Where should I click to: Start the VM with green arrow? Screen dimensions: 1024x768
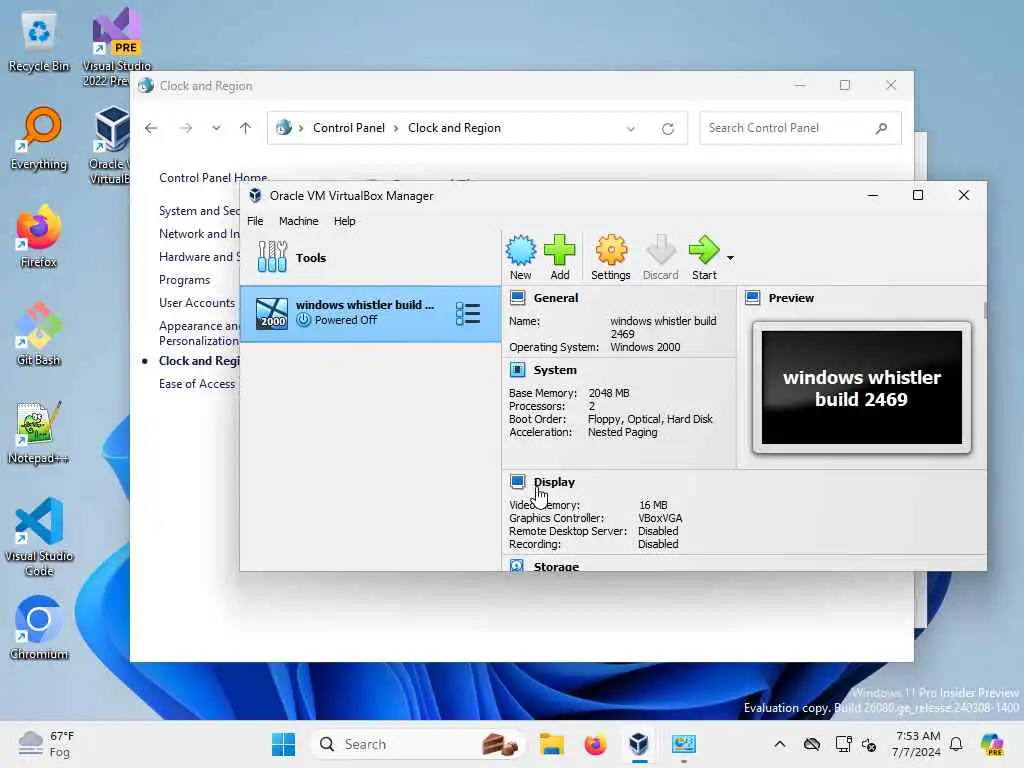pos(704,257)
